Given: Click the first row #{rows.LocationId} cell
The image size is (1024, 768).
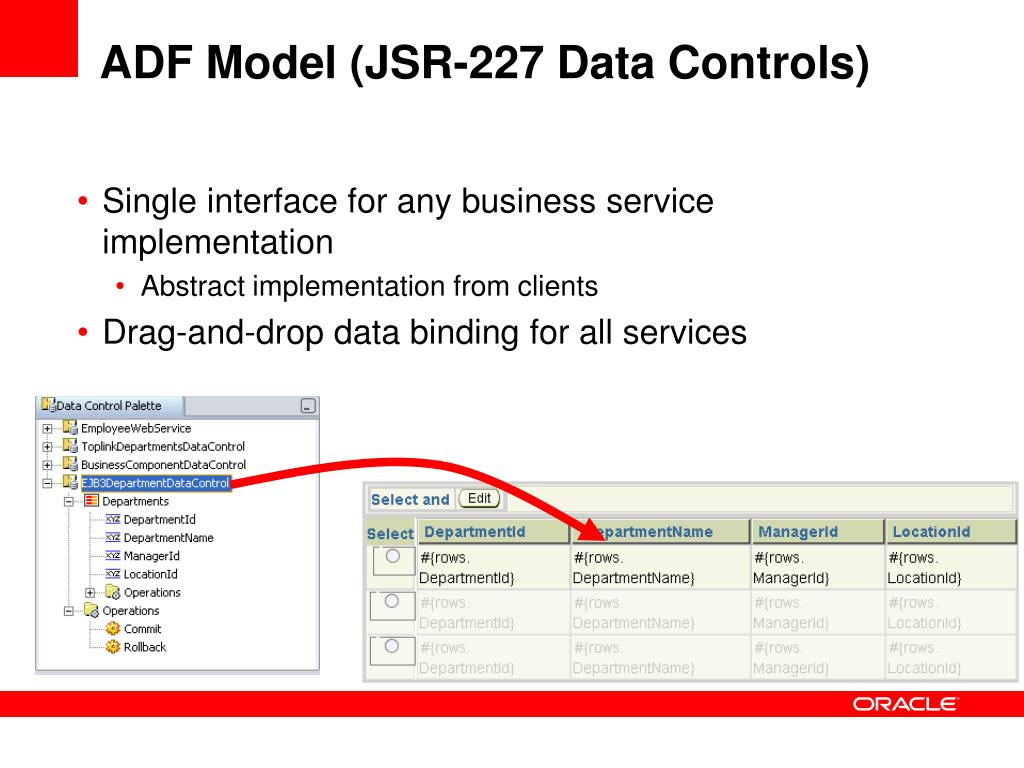Looking at the screenshot, I should [x=951, y=568].
